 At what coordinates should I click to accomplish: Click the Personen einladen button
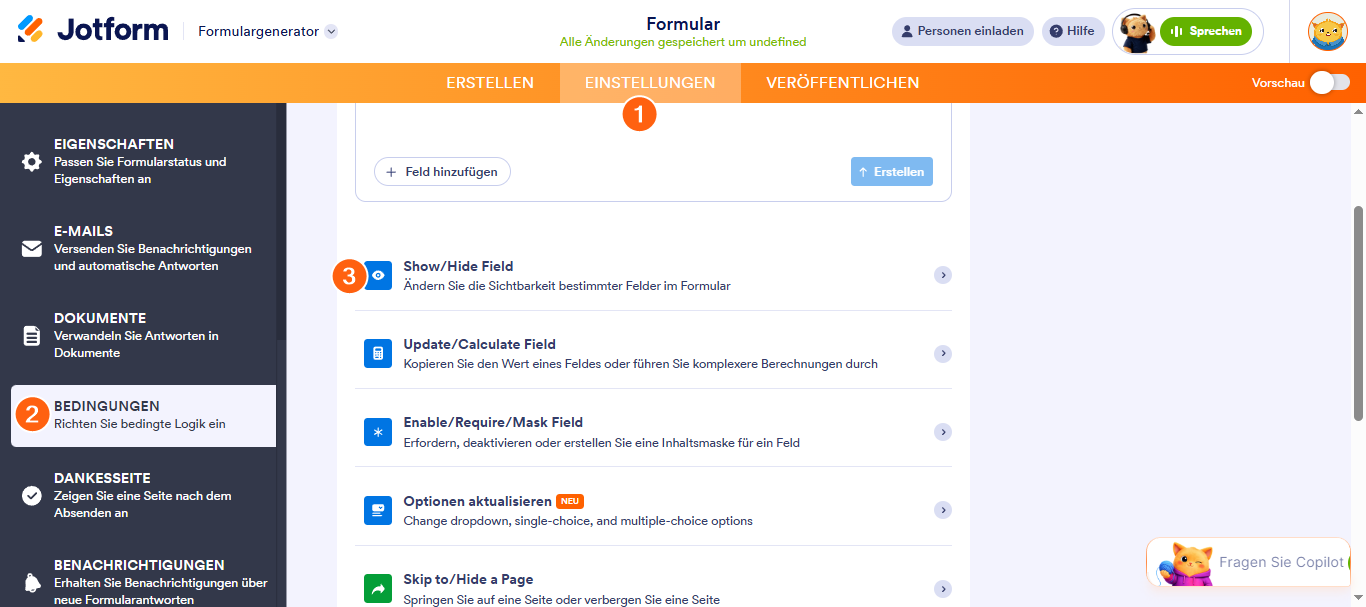pyautogui.click(x=962, y=31)
